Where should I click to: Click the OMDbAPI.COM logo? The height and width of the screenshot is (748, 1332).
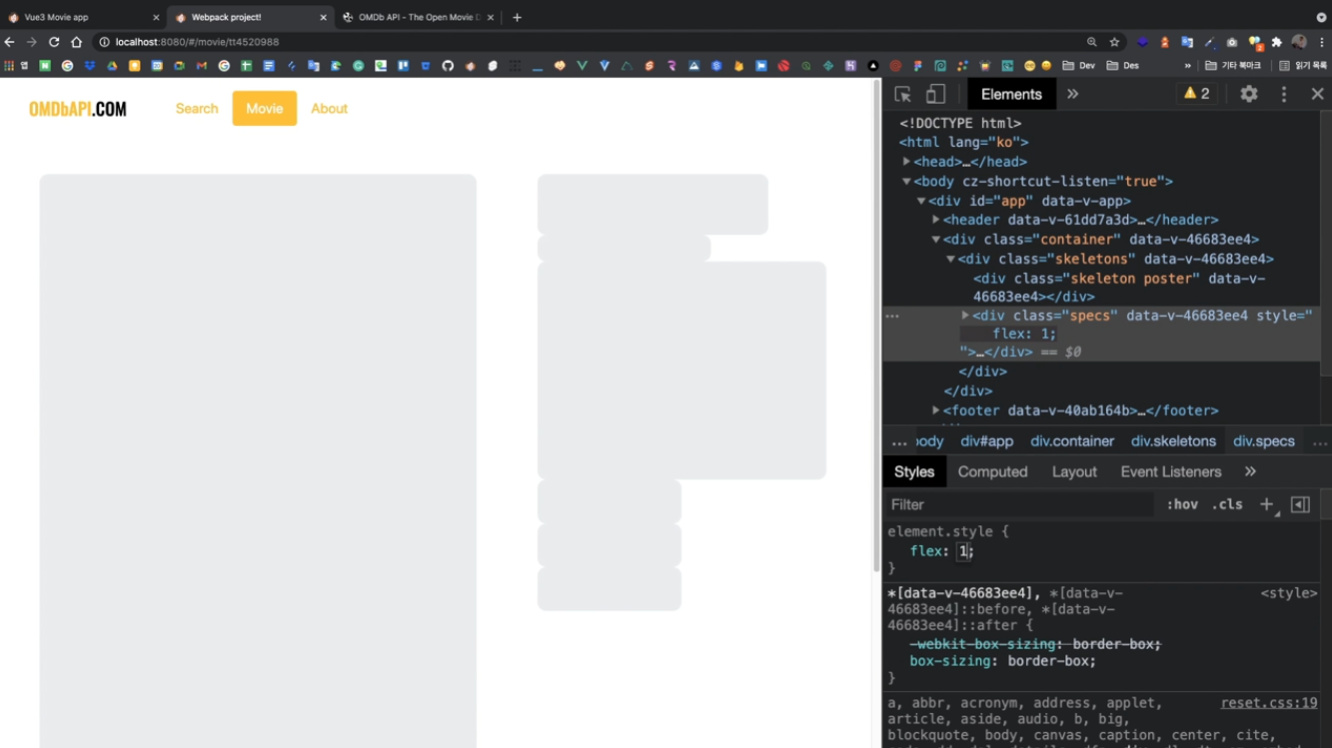click(78, 109)
